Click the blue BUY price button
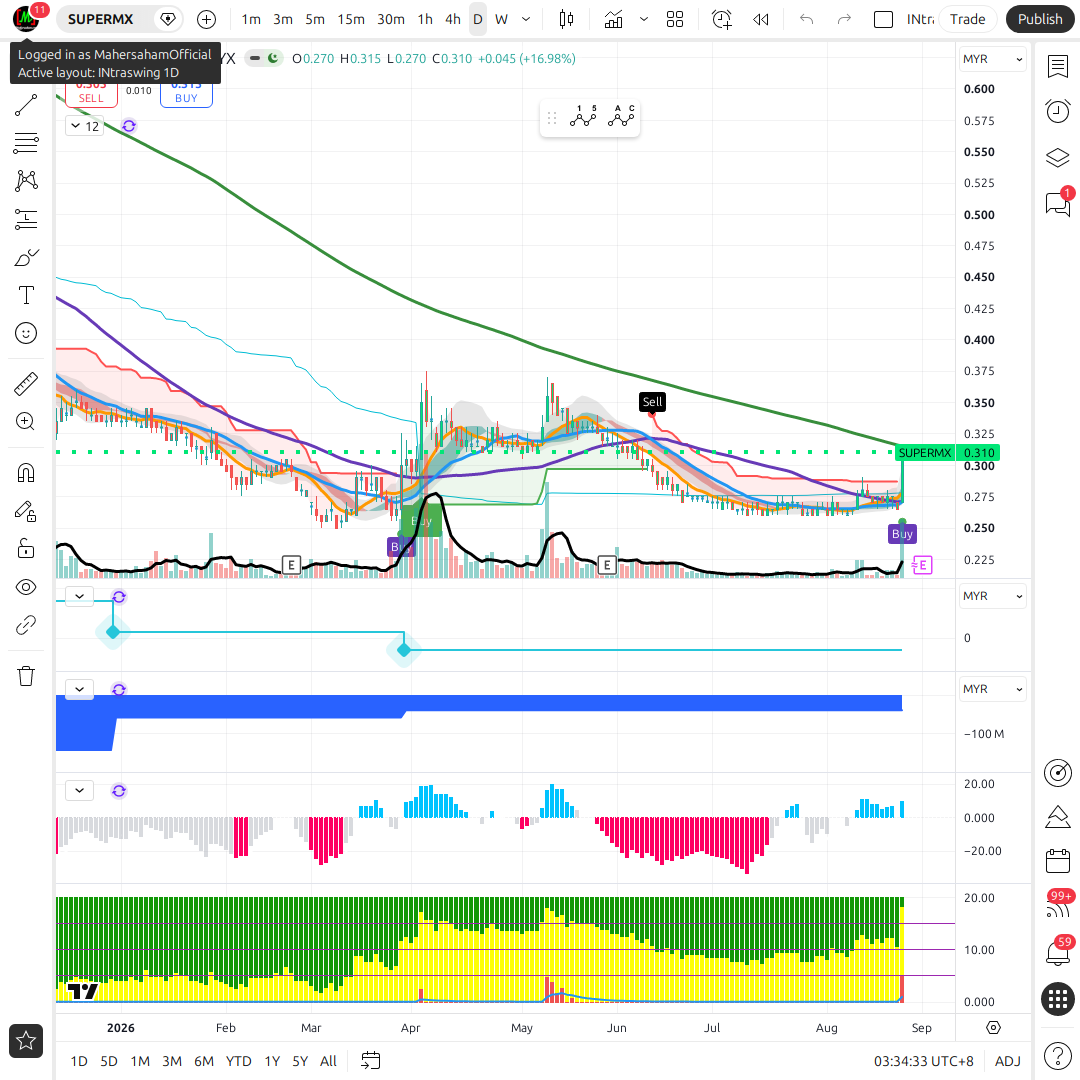The height and width of the screenshot is (1080, 1080). coord(186,95)
